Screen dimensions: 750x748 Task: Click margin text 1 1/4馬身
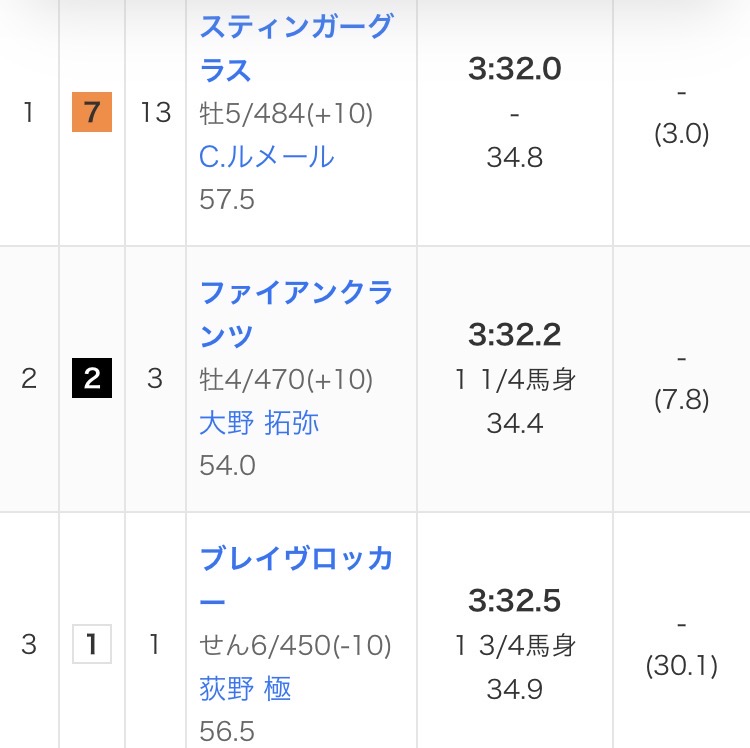point(515,380)
